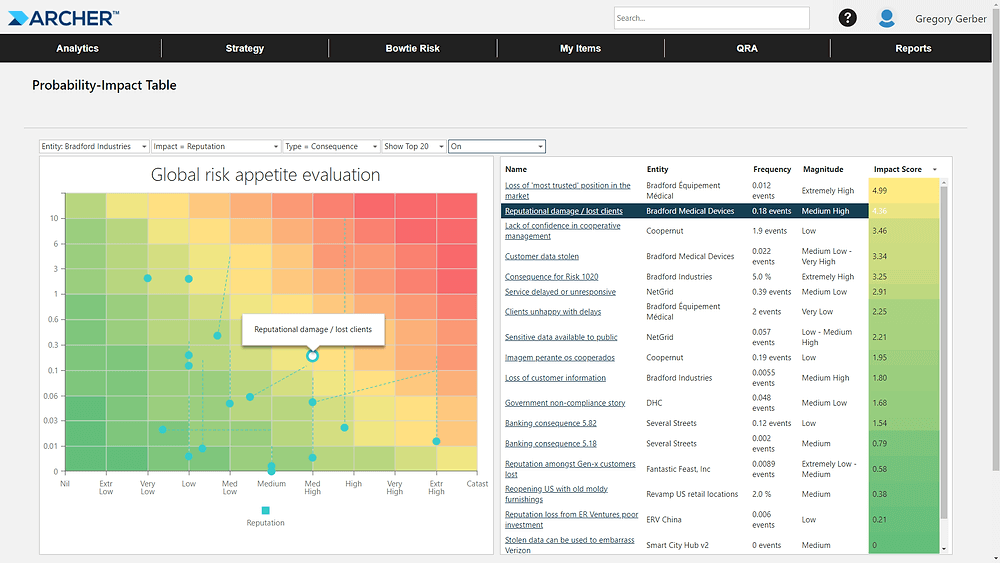
Task: Sort by the Frequency column header
Action: pyautogui.click(x=772, y=170)
